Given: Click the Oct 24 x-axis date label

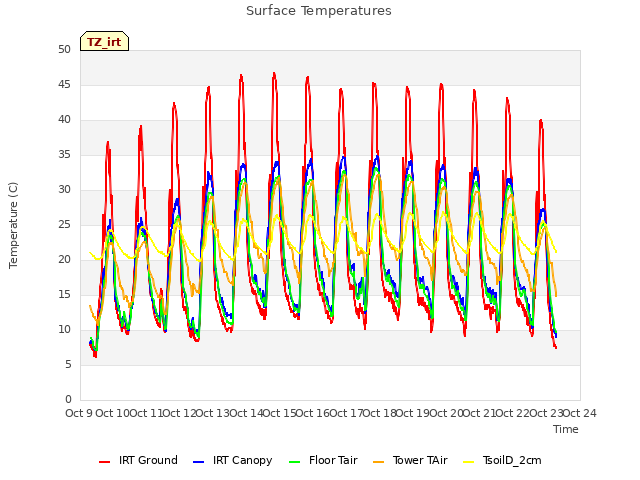Looking at the screenshot, I should tap(580, 413).
